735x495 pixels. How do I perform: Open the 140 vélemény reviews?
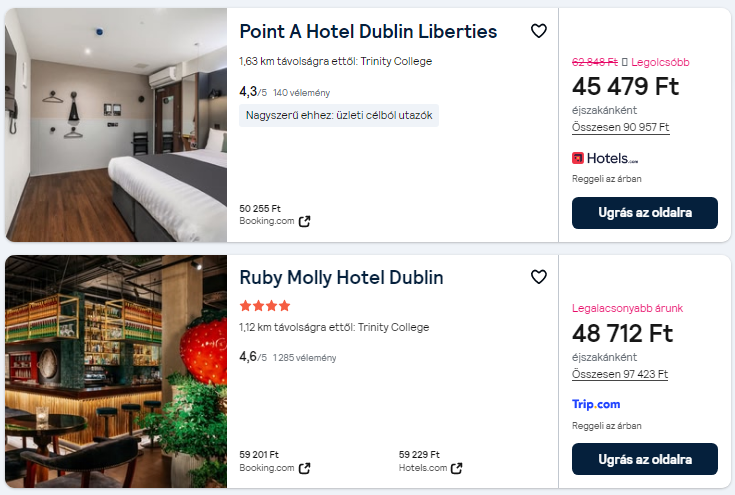(294, 93)
